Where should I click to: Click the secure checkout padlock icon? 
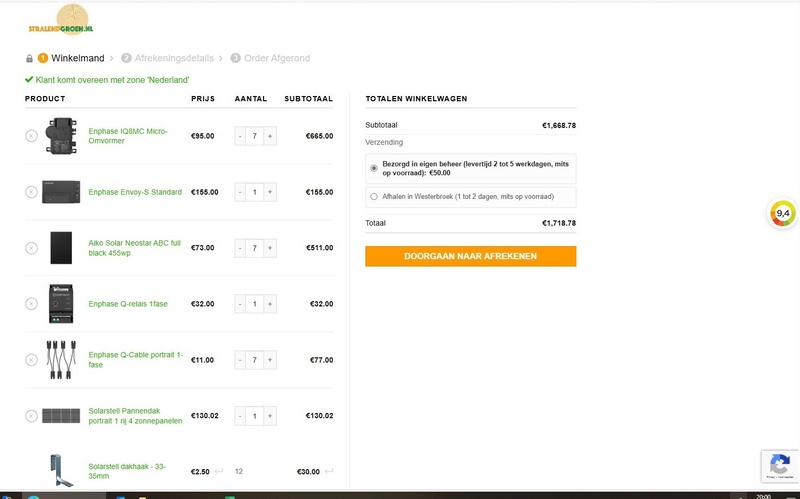point(29,58)
